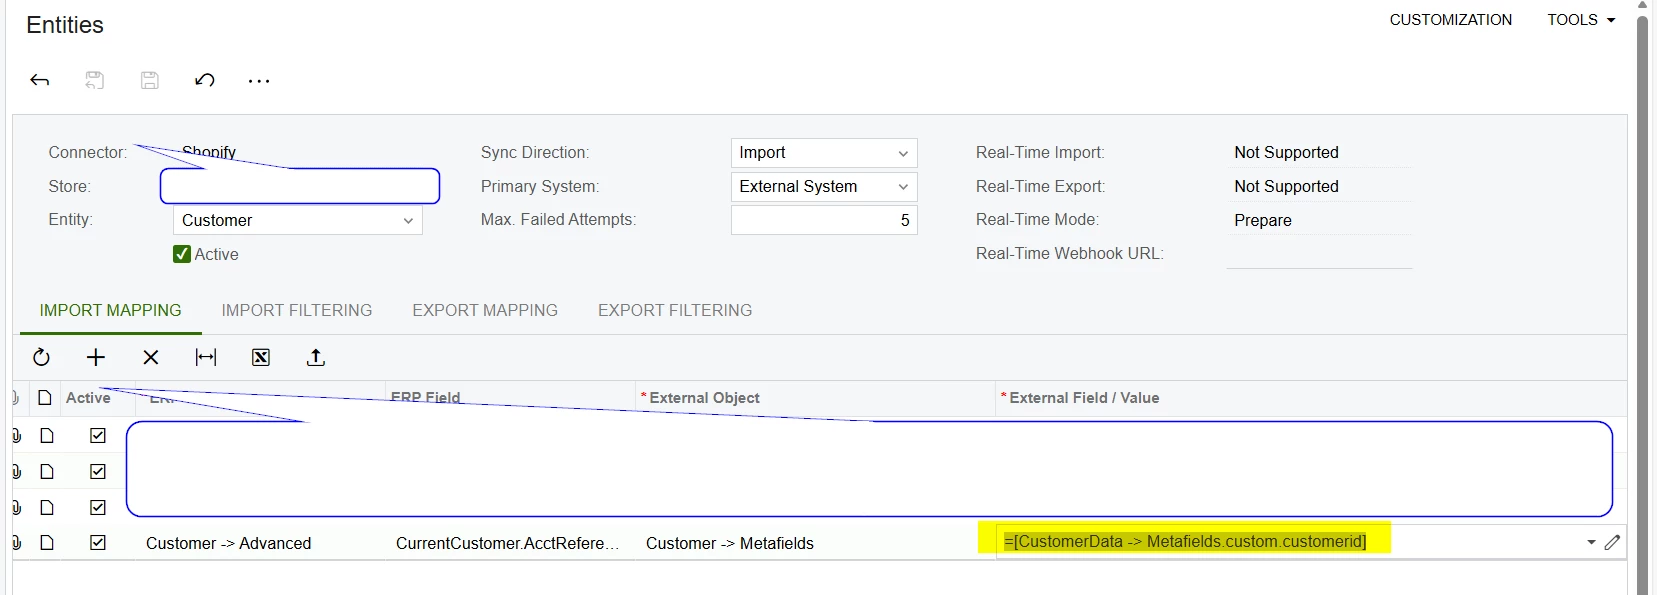Click the upload/load records icon
This screenshot has width=1657, height=595.
coord(316,357)
